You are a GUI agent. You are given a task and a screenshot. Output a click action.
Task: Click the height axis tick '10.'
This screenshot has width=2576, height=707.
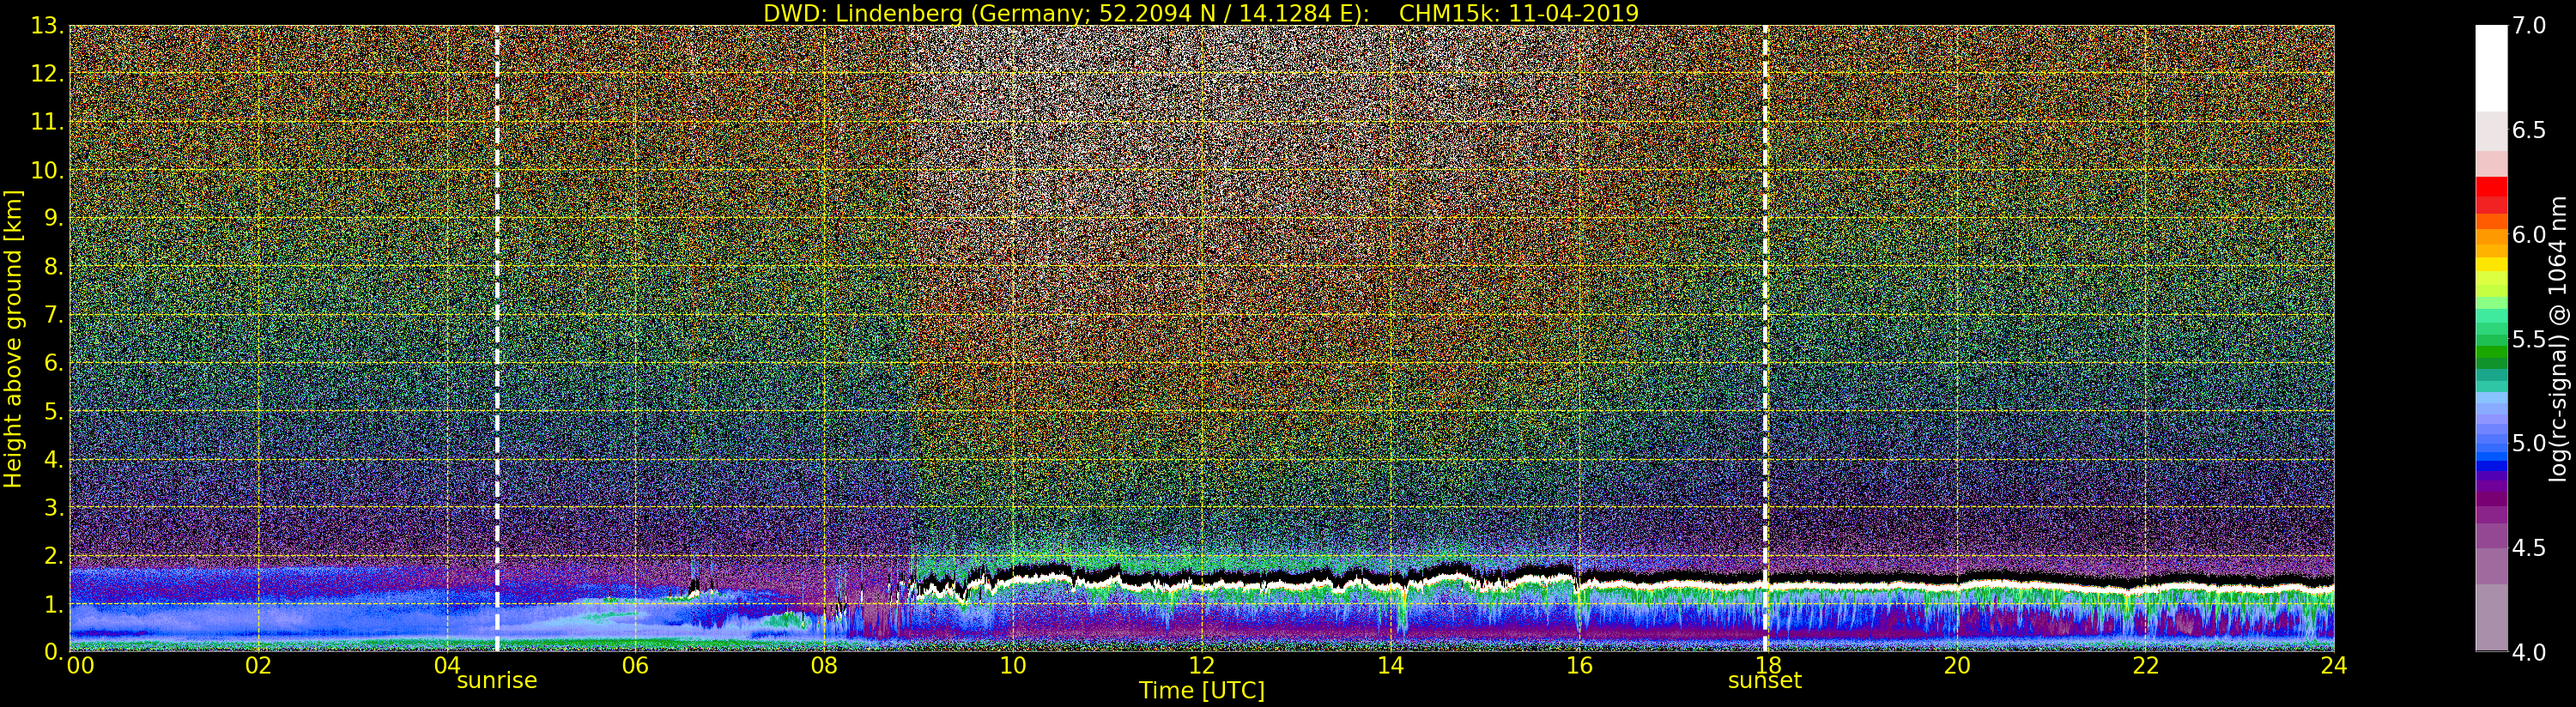tap(47, 170)
